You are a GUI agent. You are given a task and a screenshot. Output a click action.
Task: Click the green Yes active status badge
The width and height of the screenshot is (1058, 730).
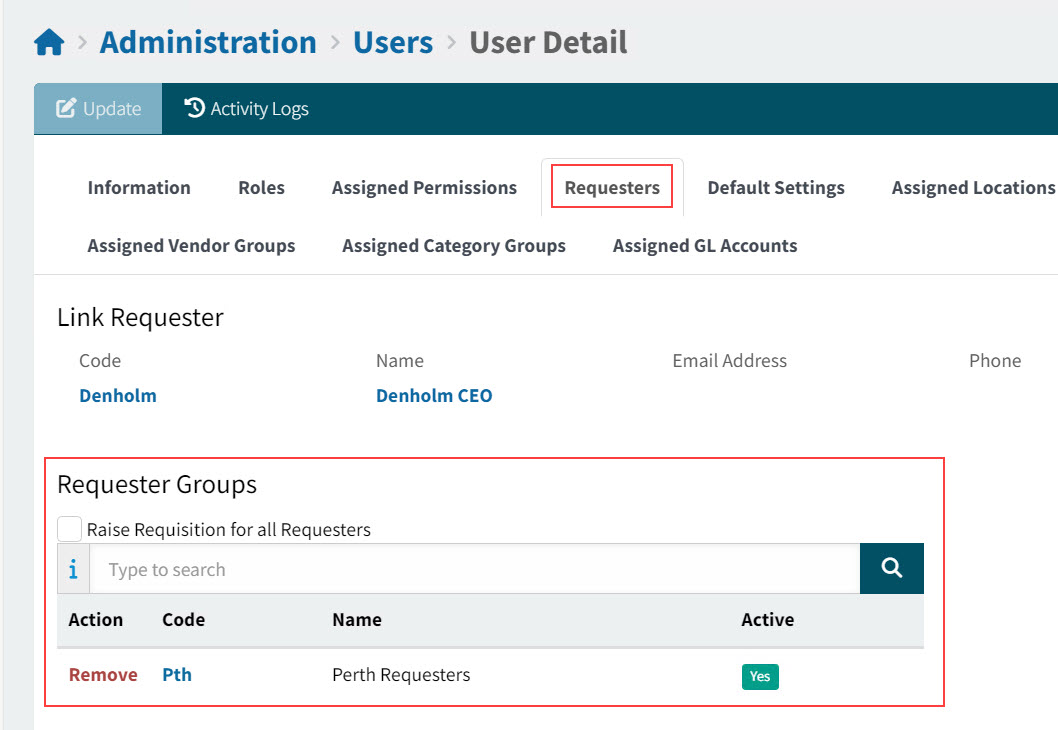tap(760, 676)
